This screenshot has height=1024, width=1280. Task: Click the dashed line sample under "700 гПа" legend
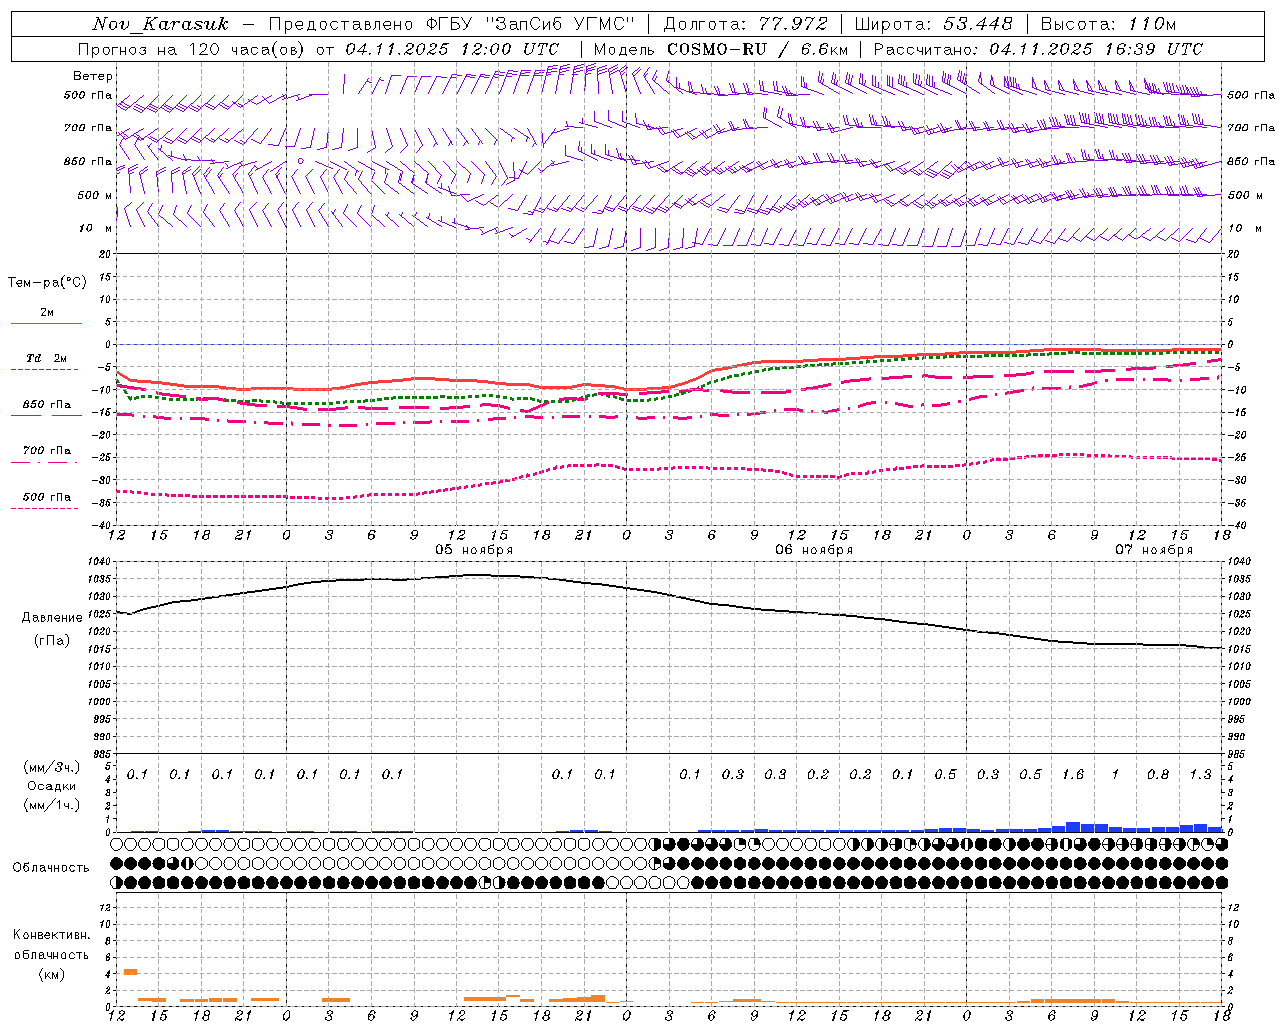tap(46, 463)
